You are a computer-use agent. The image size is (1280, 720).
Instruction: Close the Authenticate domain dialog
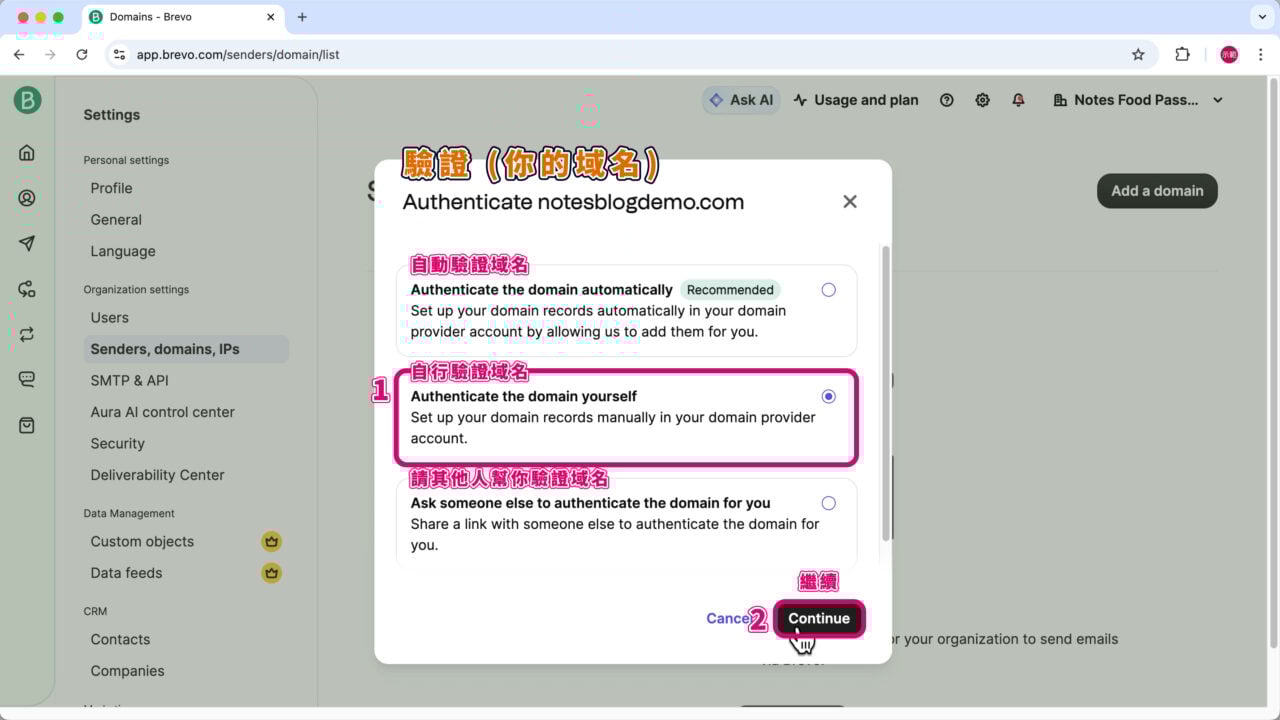(850, 202)
